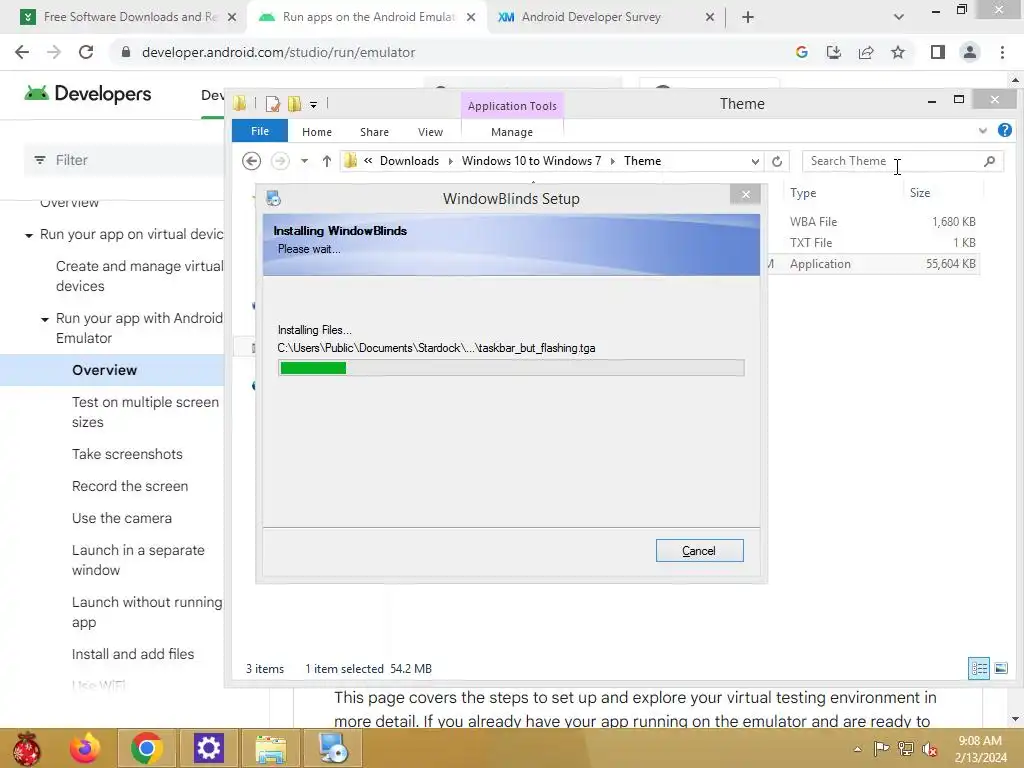1024x768 pixels.
Task: Click the Share page icon in Chrome
Action: coord(866,52)
